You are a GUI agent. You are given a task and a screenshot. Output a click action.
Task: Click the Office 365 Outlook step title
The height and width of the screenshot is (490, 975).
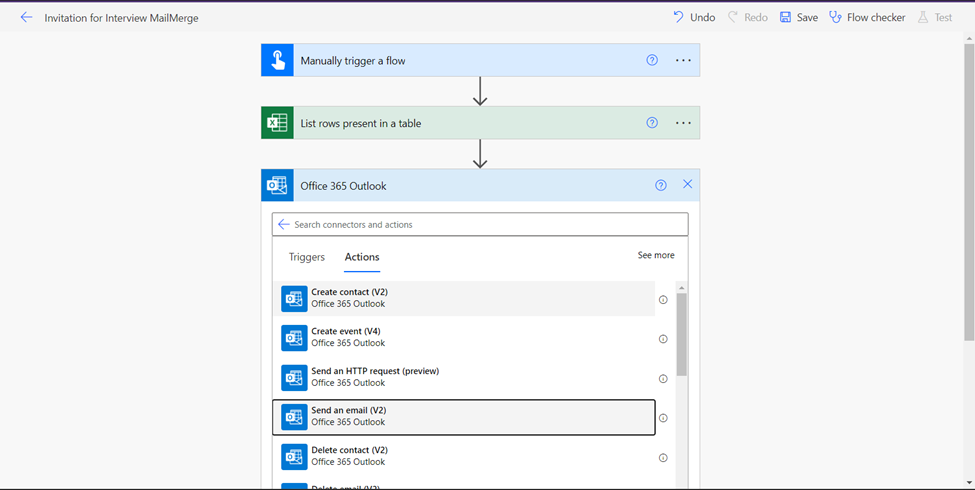click(x=343, y=186)
